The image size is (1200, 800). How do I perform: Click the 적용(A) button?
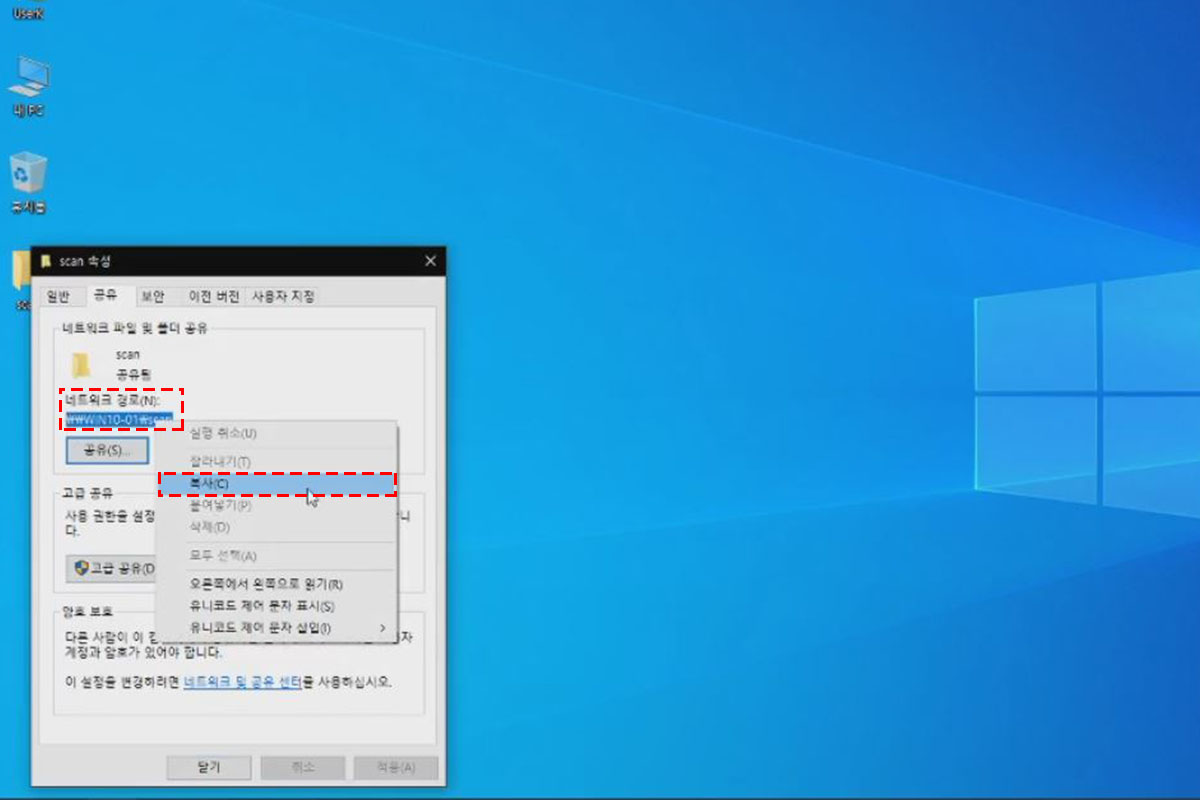[396, 767]
